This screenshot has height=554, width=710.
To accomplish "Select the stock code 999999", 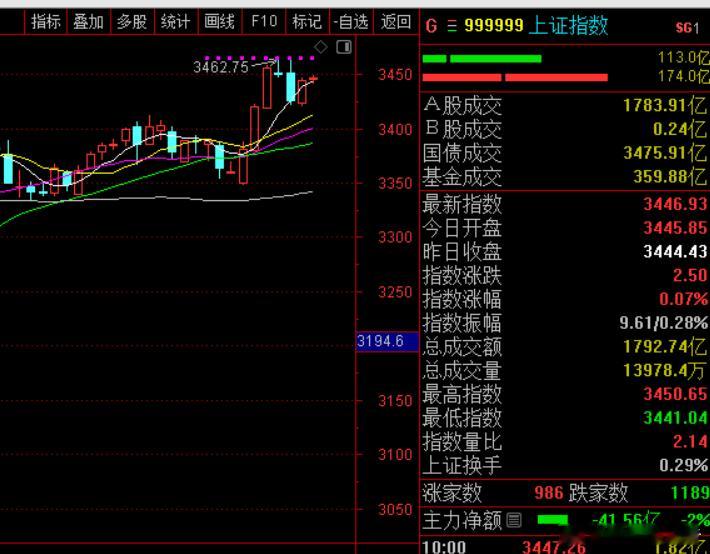I will point(494,25).
